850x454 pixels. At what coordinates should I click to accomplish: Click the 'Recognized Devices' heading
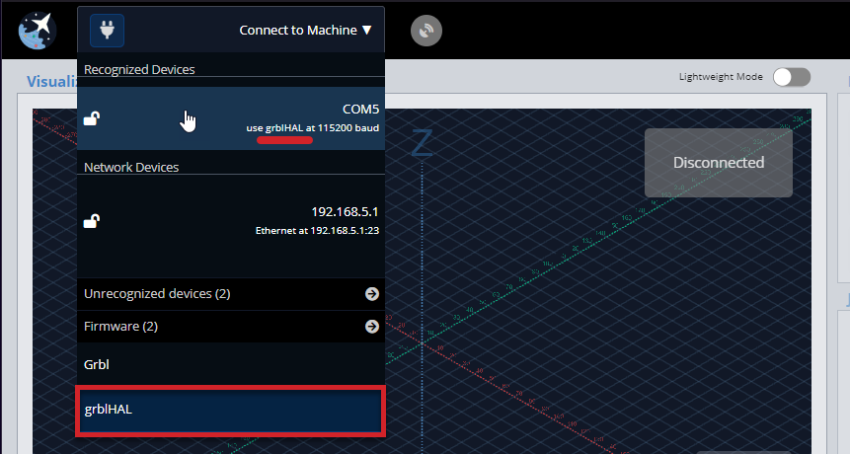click(x=139, y=69)
